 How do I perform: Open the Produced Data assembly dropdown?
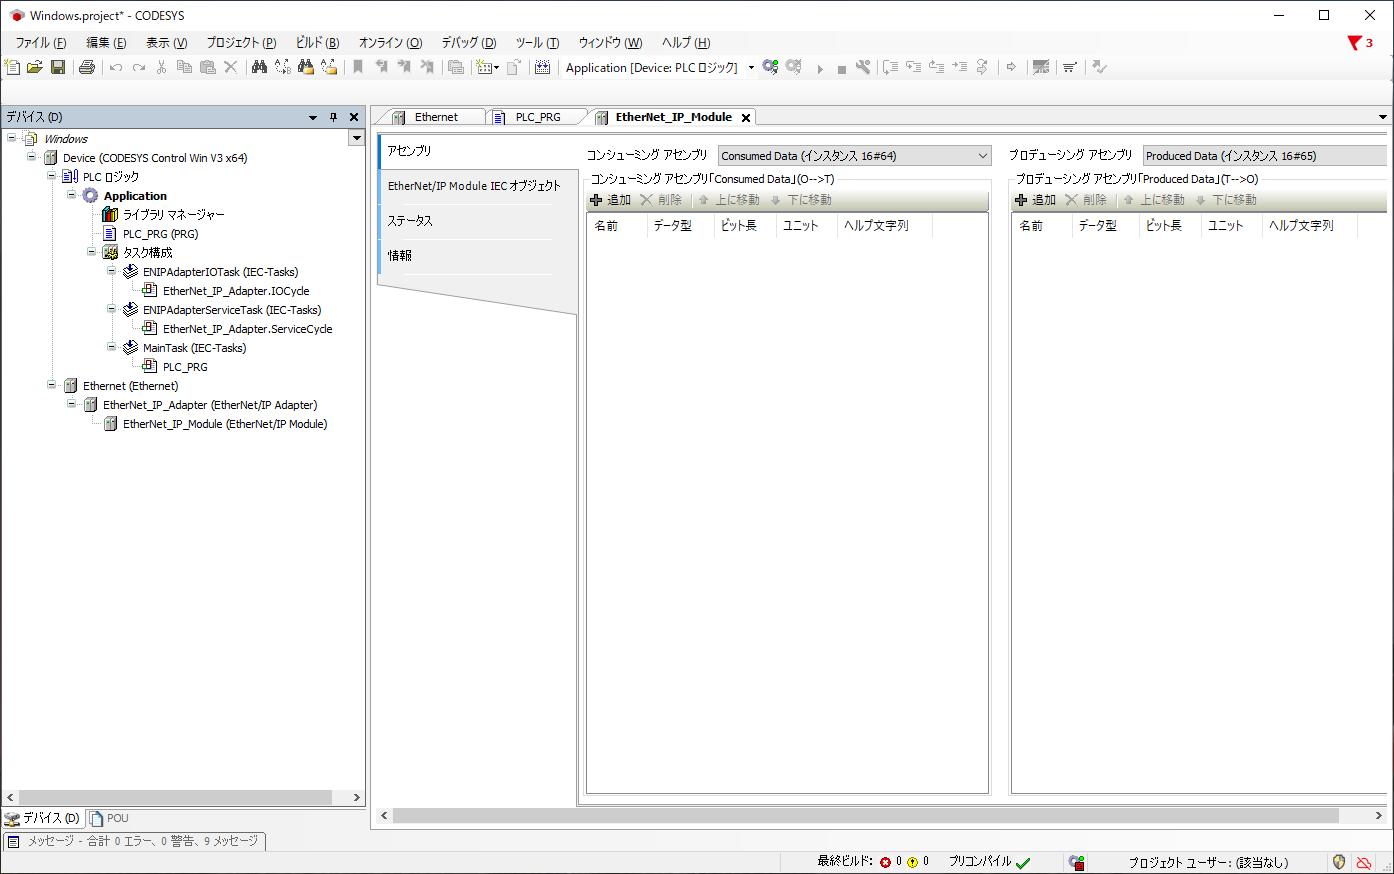click(x=1264, y=156)
